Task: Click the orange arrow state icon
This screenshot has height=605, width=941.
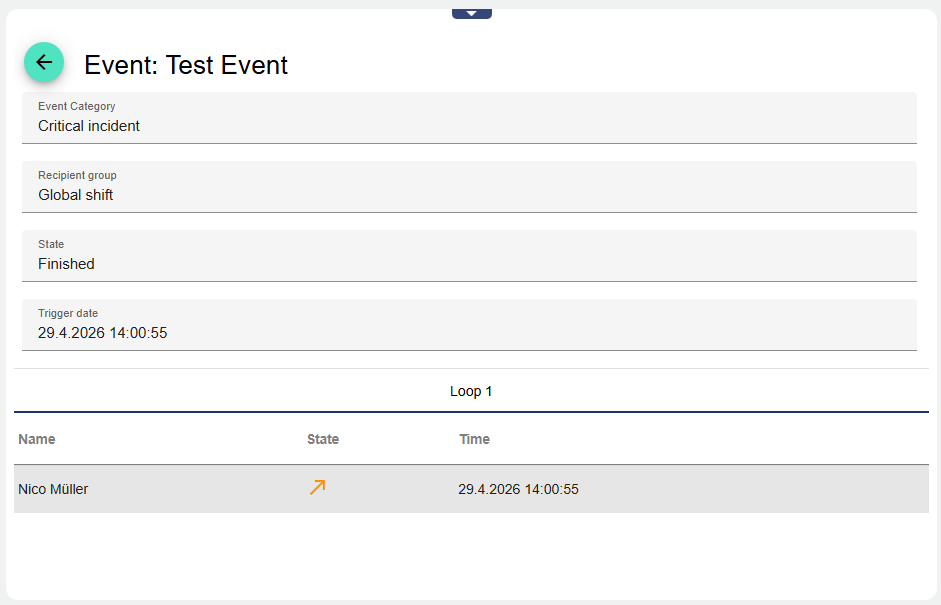Action: 317,487
